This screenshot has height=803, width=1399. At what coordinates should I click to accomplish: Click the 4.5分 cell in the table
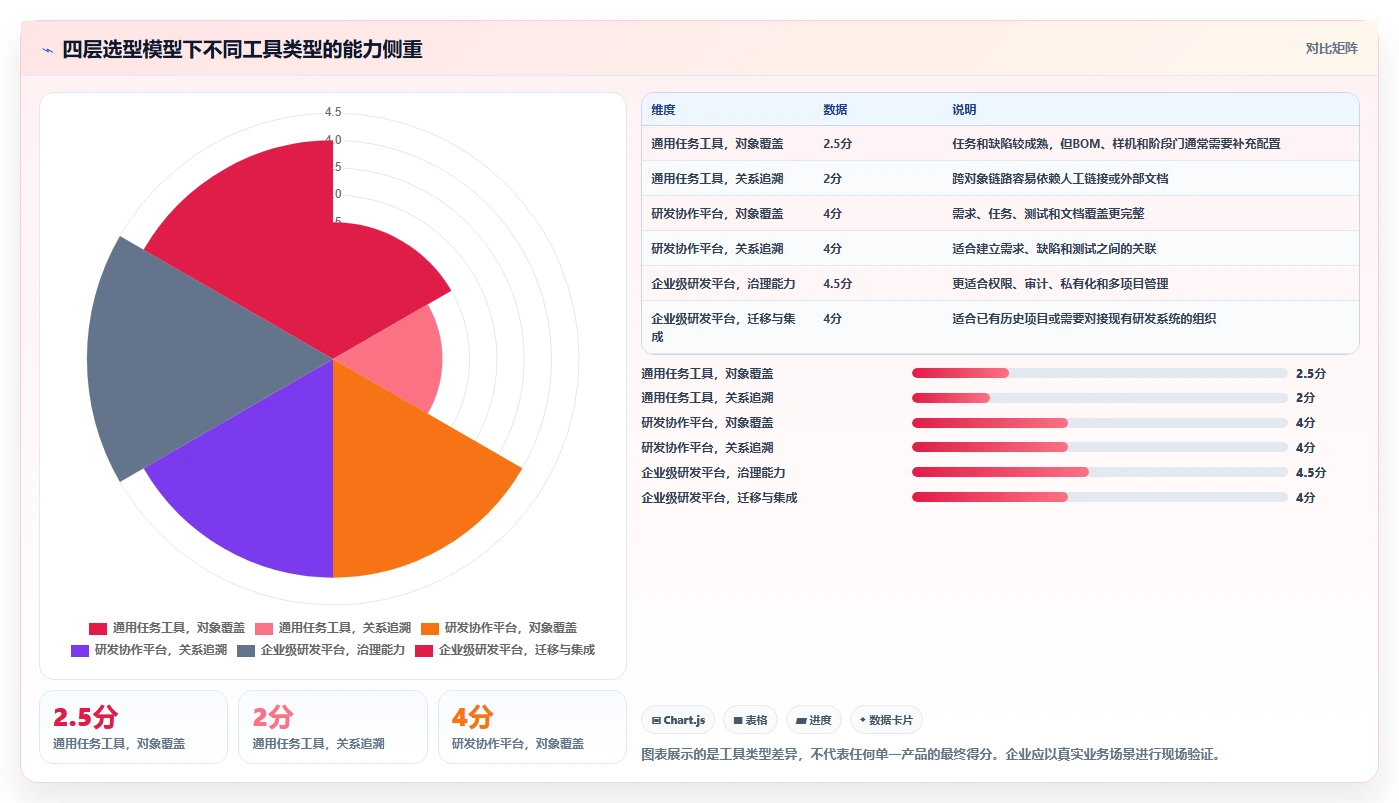(837, 284)
